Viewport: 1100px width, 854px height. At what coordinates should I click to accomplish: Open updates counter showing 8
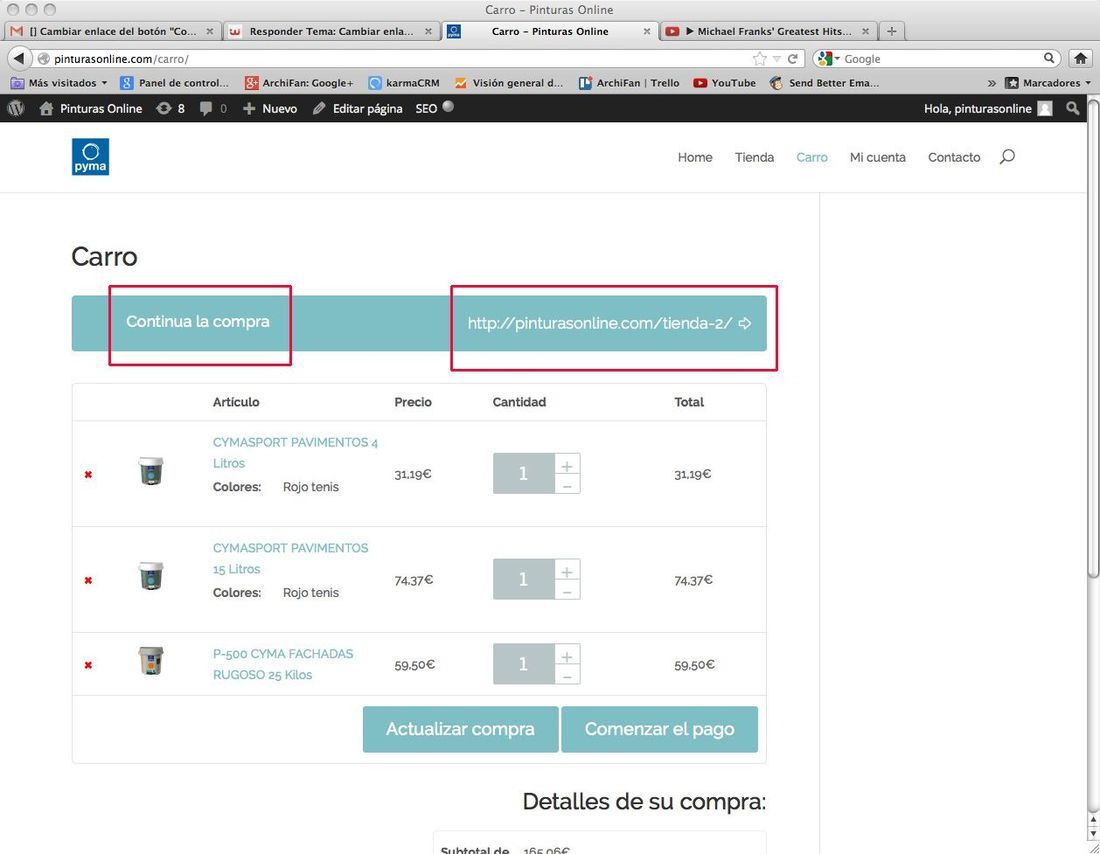(170, 108)
